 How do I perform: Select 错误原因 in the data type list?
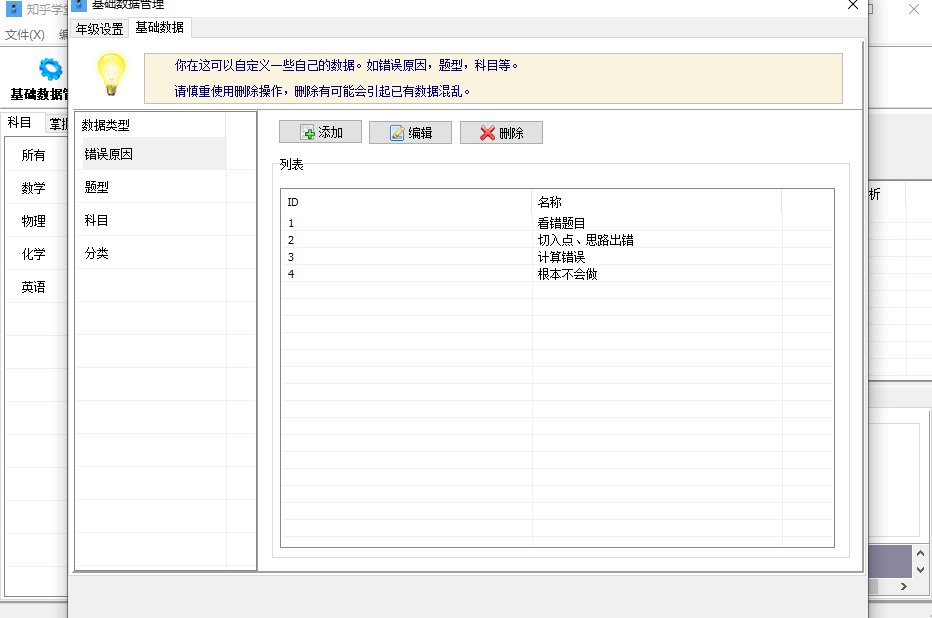109,154
